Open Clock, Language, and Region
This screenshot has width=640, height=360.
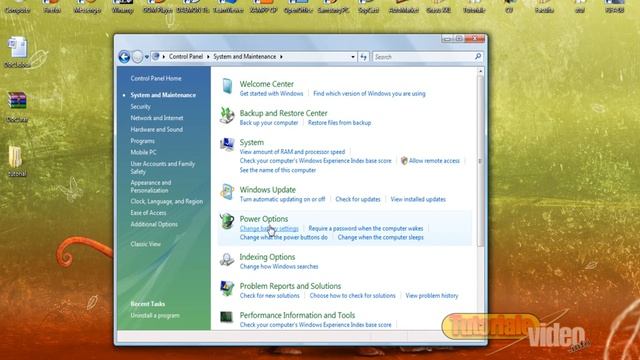click(x=167, y=202)
